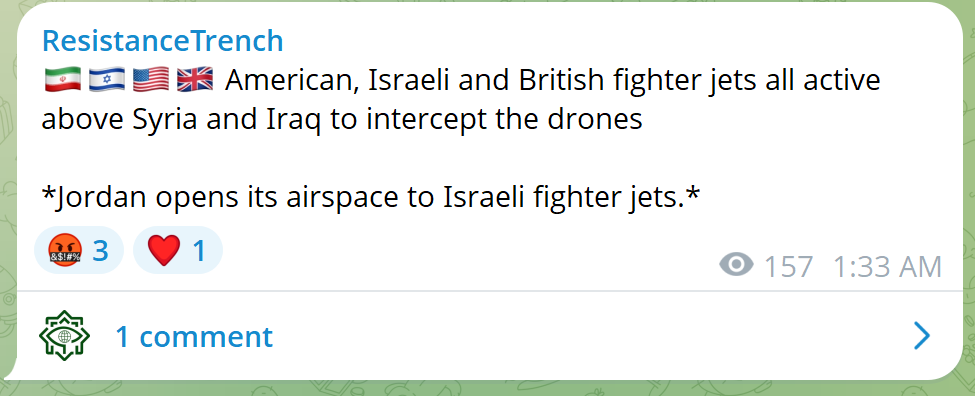Click reaction count 3 beside angry emoji
Image resolution: width=975 pixels, height=396 pixels.
point(101,251)
